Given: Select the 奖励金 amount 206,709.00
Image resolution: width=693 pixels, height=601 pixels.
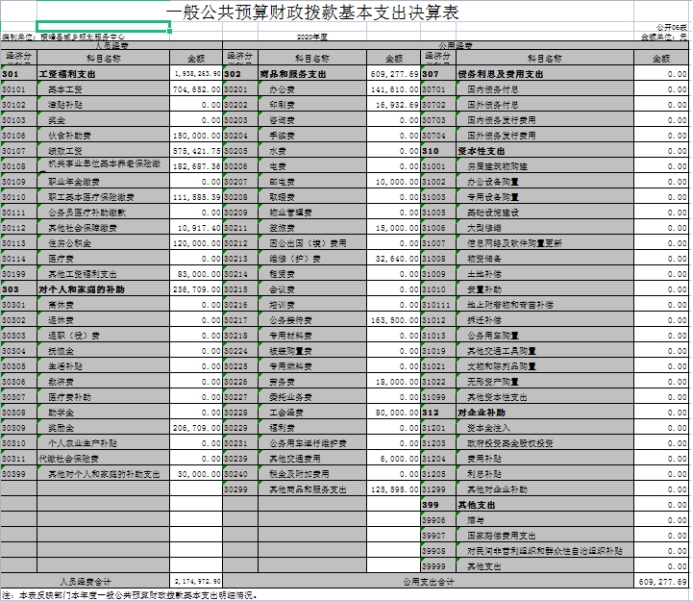Looking at the screenshot, I should pos(197,427).
